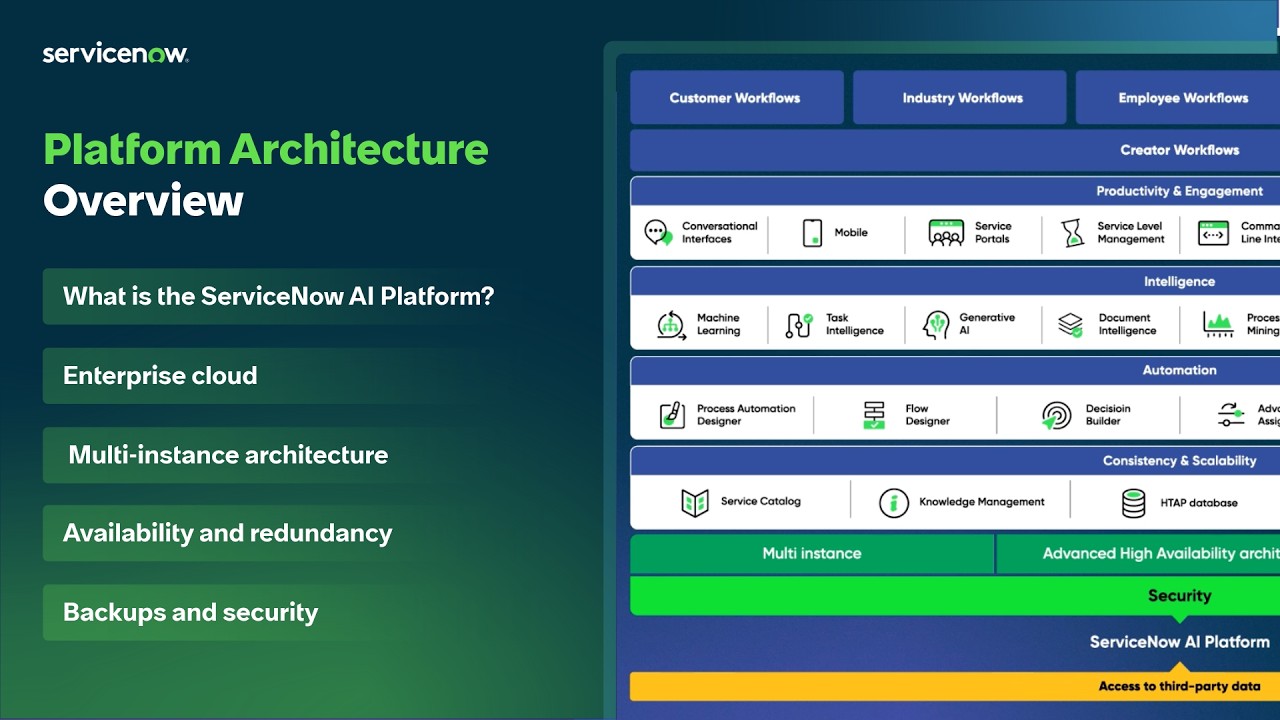
Task: Open the Decision Builder icon
Action: 1056,416
